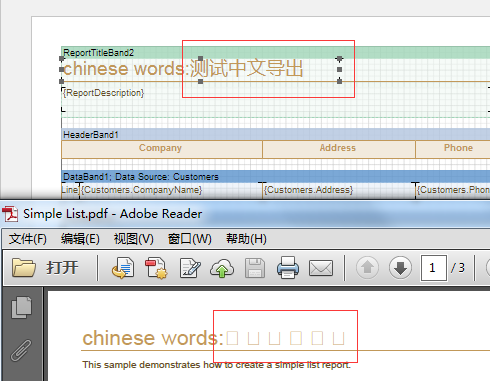Select the {Line} component in the data band

(70, 190)
